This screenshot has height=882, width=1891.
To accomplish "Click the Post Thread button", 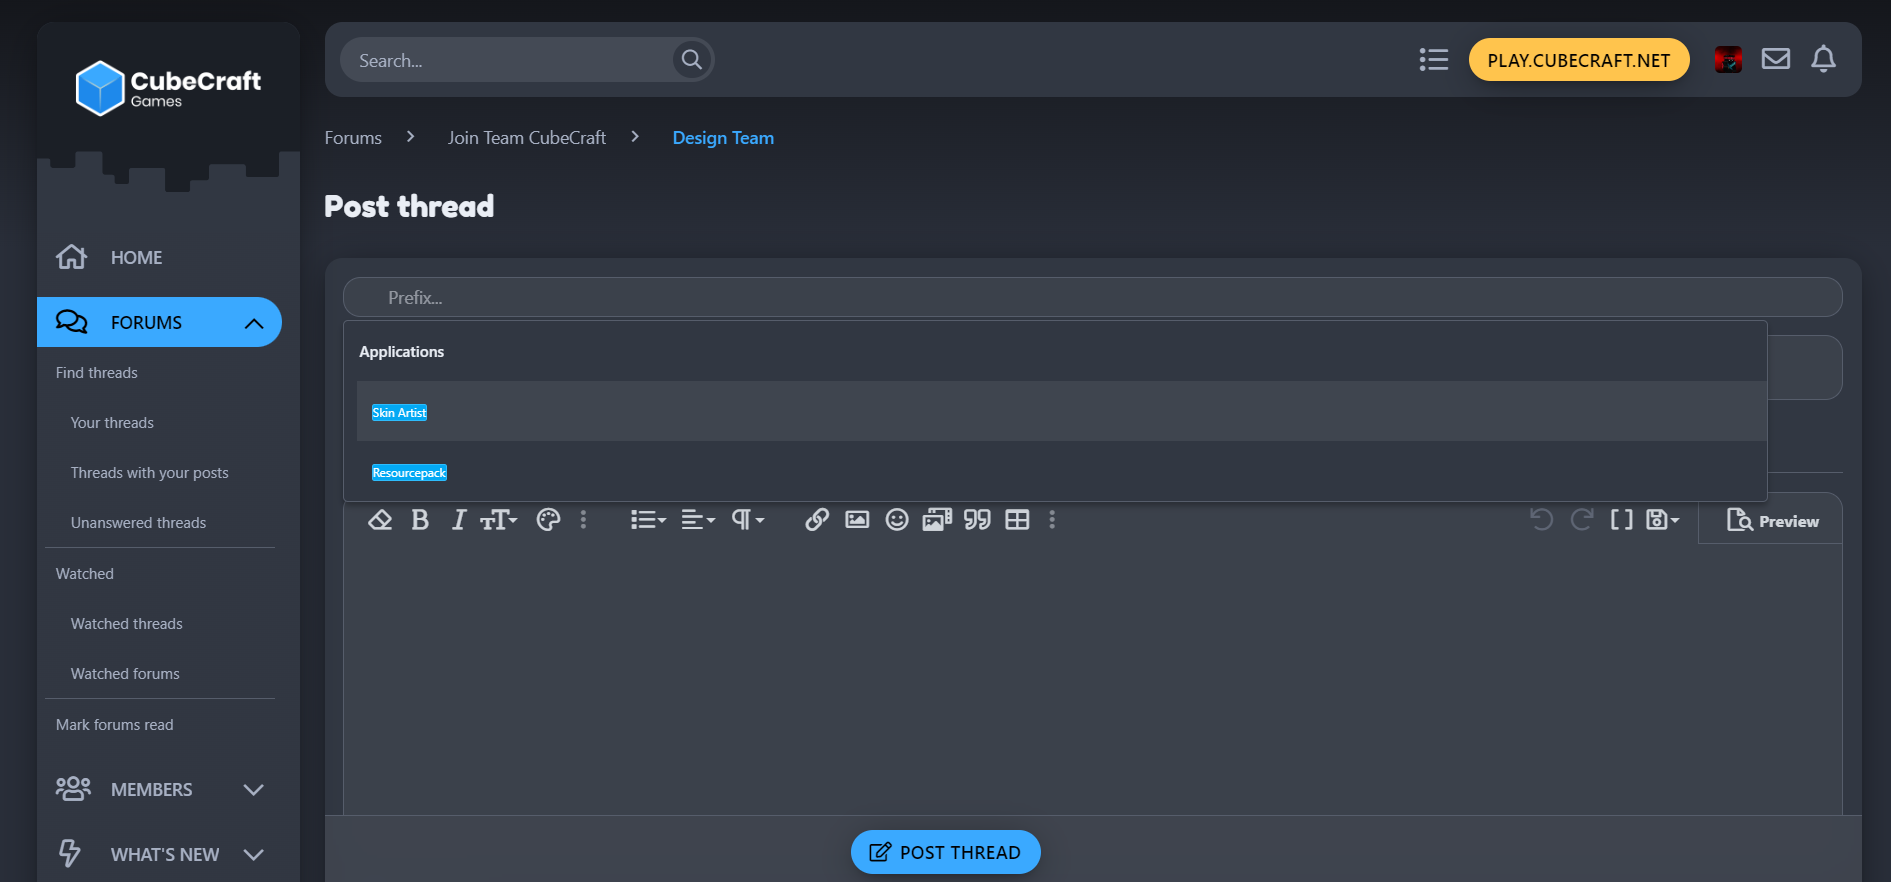I will (945, 852).
